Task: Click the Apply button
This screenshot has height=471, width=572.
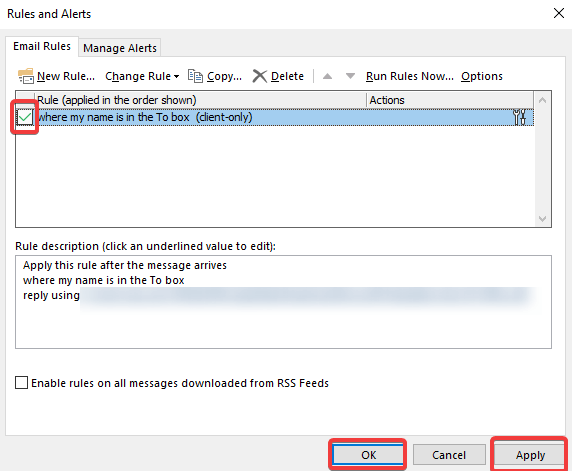Action: click(x=530, y=455)
